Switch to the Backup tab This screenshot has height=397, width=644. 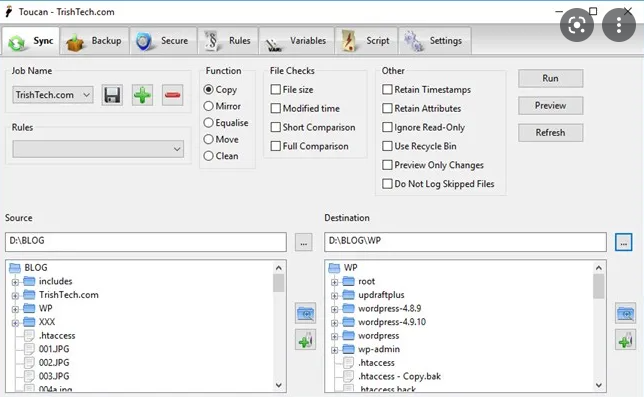(95, 41)
